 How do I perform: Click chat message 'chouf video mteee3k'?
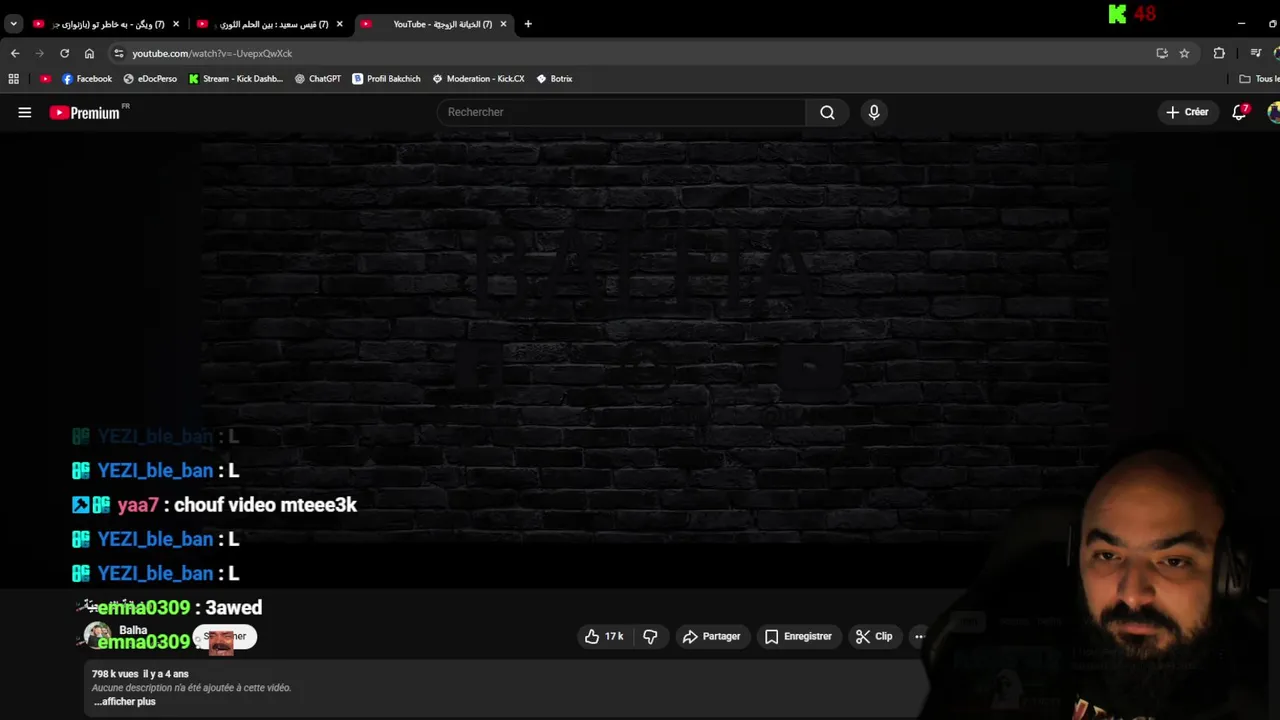click(x=265, y=505)
